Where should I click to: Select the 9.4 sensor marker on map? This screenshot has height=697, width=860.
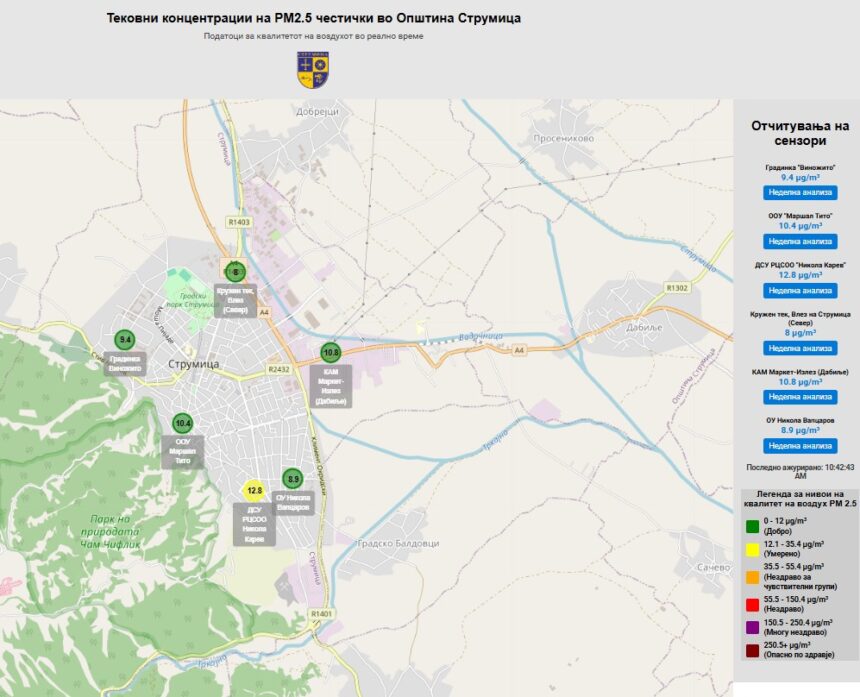[x=125, y=340]
